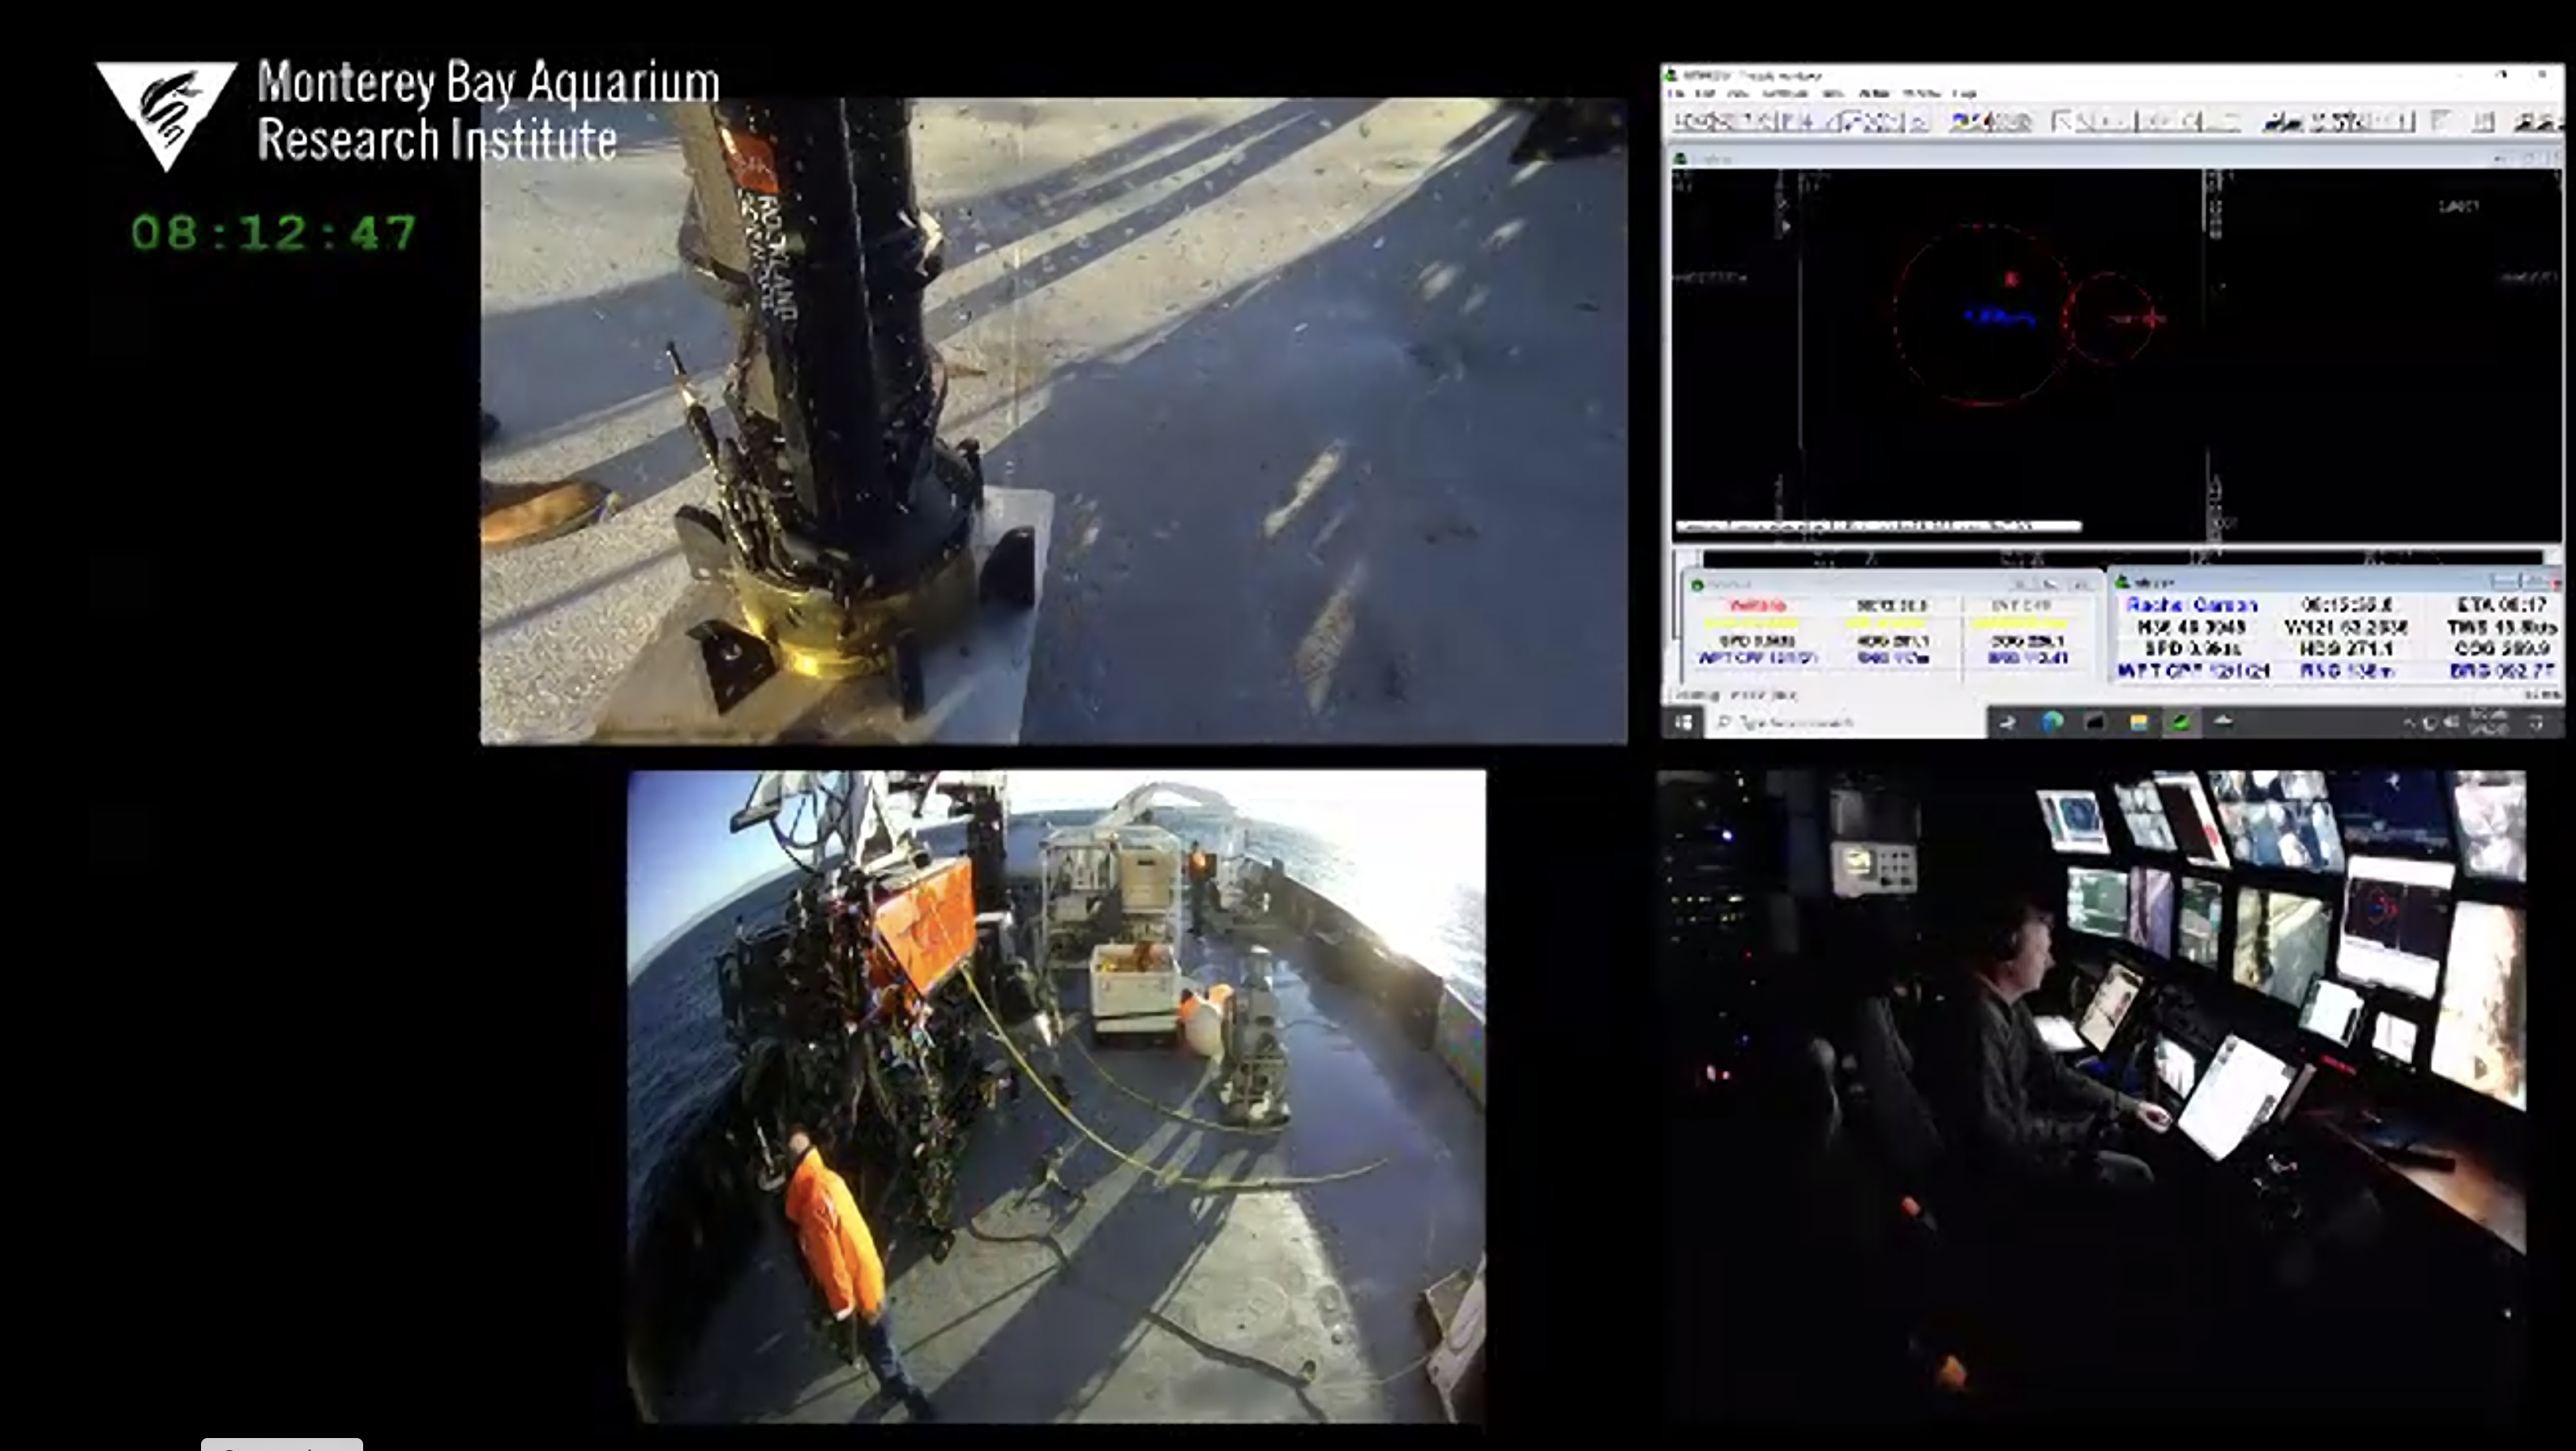This screenshot has width=2576, height=1451.
Task: Click the red Ventana label in left data panel
Action: pyautogui.click(x=1757, y=606)
